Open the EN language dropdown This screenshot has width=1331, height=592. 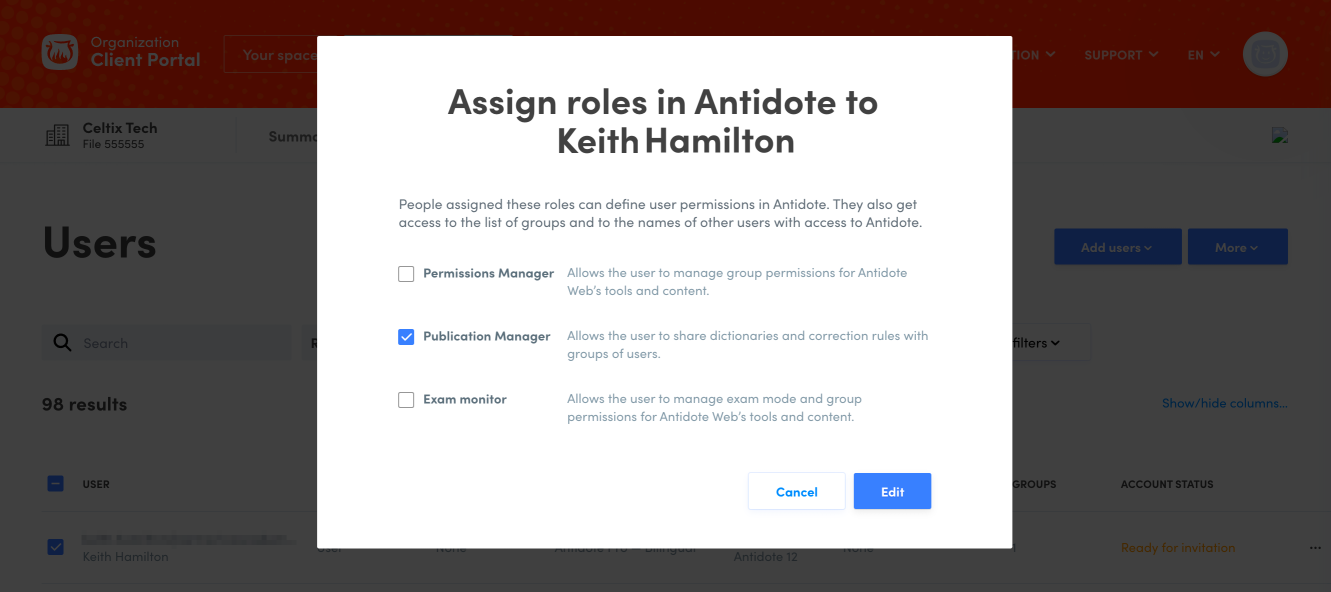1203,55
